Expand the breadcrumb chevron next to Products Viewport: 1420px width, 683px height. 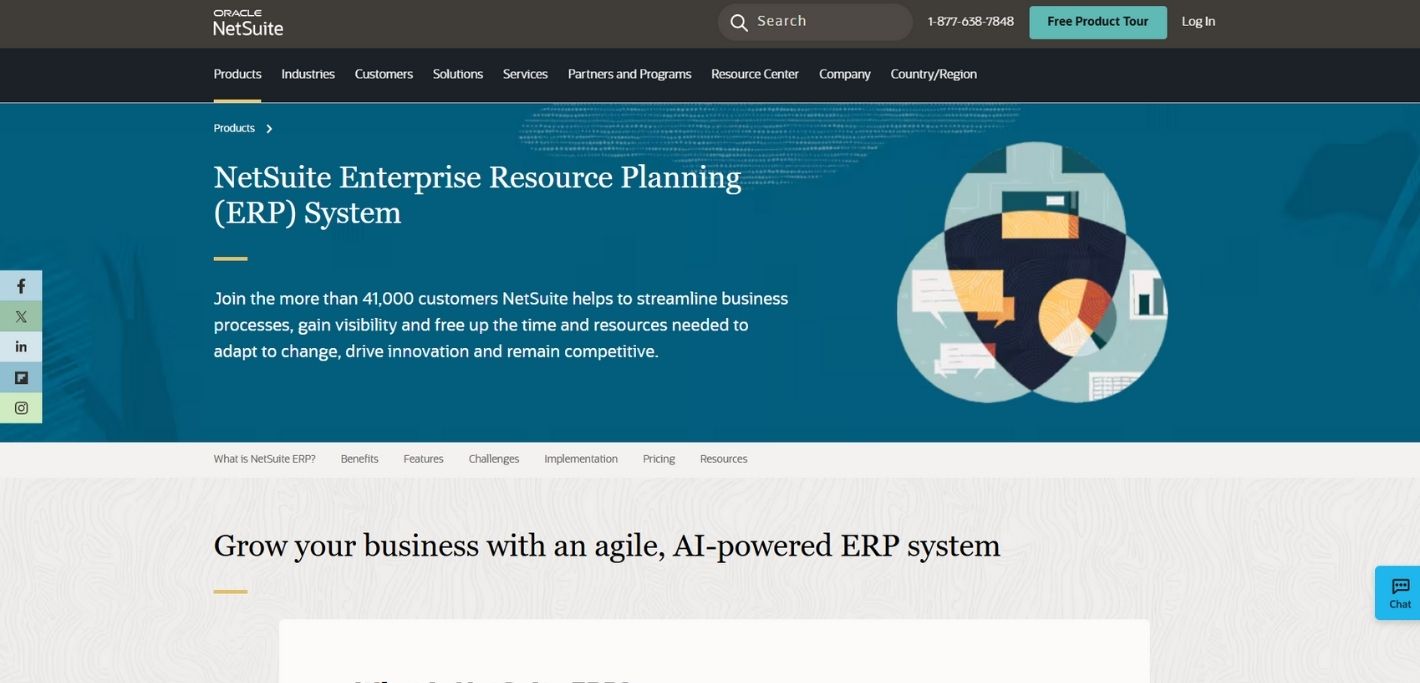pos(268,128)
